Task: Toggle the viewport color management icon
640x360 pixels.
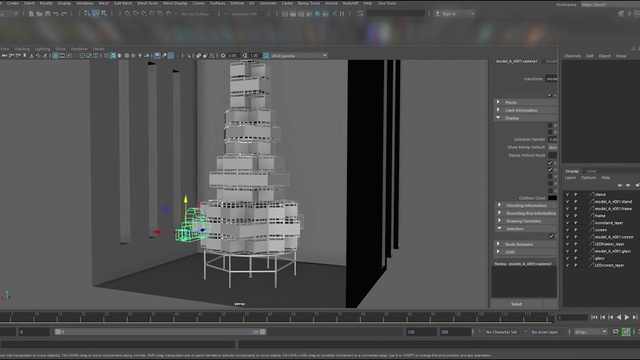Action: (x=266, y=56)
